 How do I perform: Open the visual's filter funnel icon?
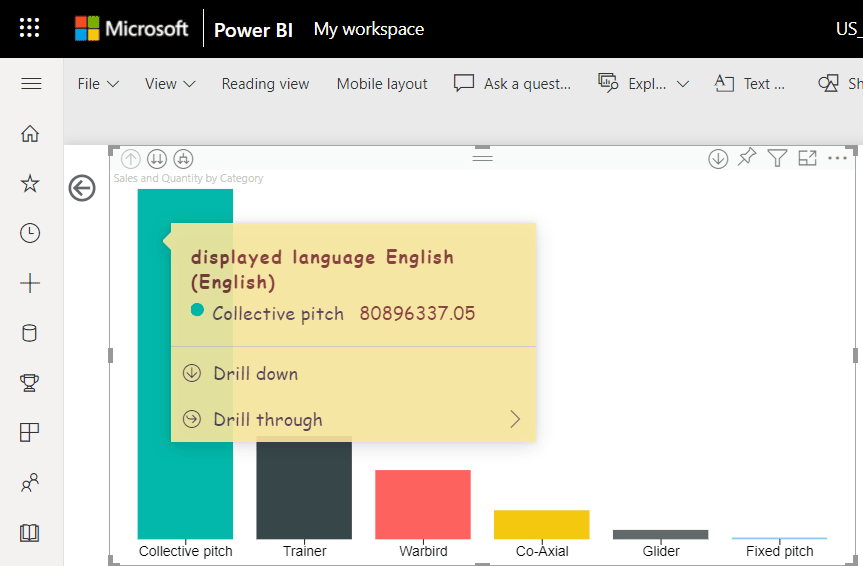[777, 159]
